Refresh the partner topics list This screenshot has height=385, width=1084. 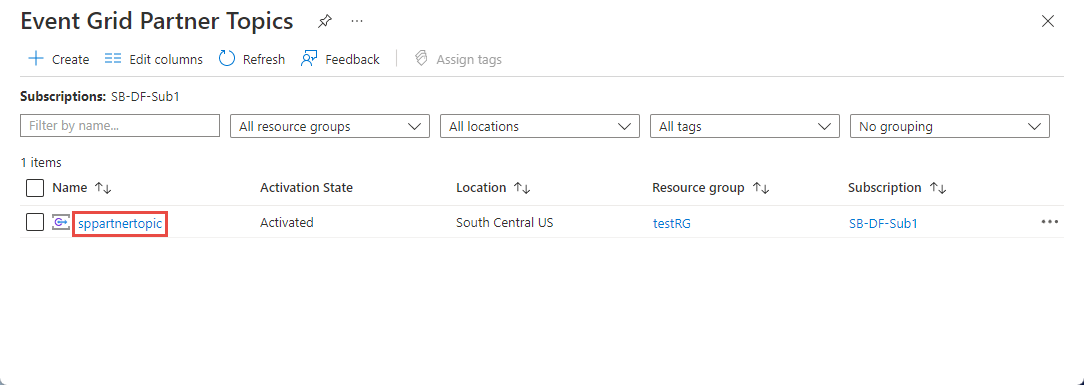tap(252, 59)
